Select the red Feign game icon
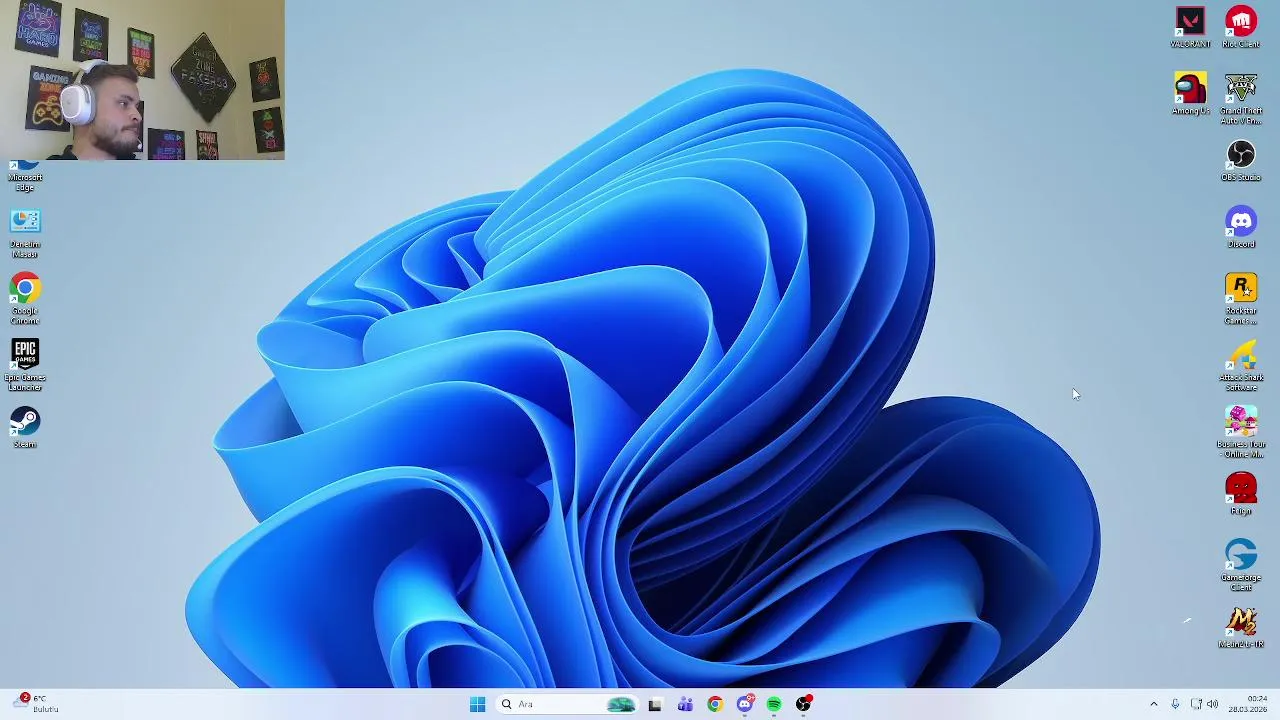 (x=1241, y=494)
